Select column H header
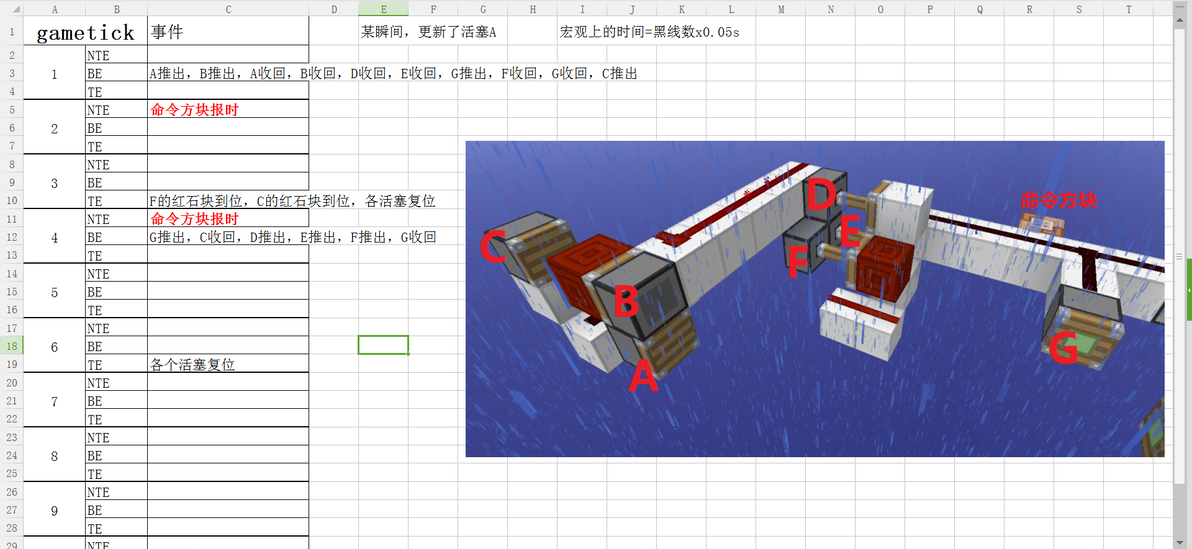Image resolution: width=1192 pixels, height=549 pixels. pos(532,8)
